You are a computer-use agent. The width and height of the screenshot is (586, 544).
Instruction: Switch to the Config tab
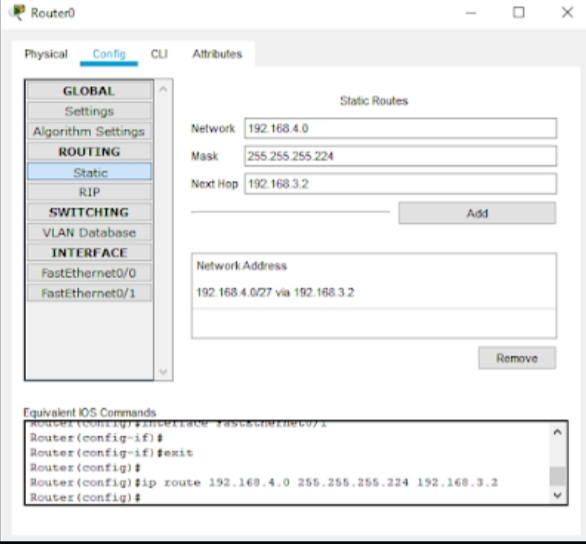tap(109, 54)
